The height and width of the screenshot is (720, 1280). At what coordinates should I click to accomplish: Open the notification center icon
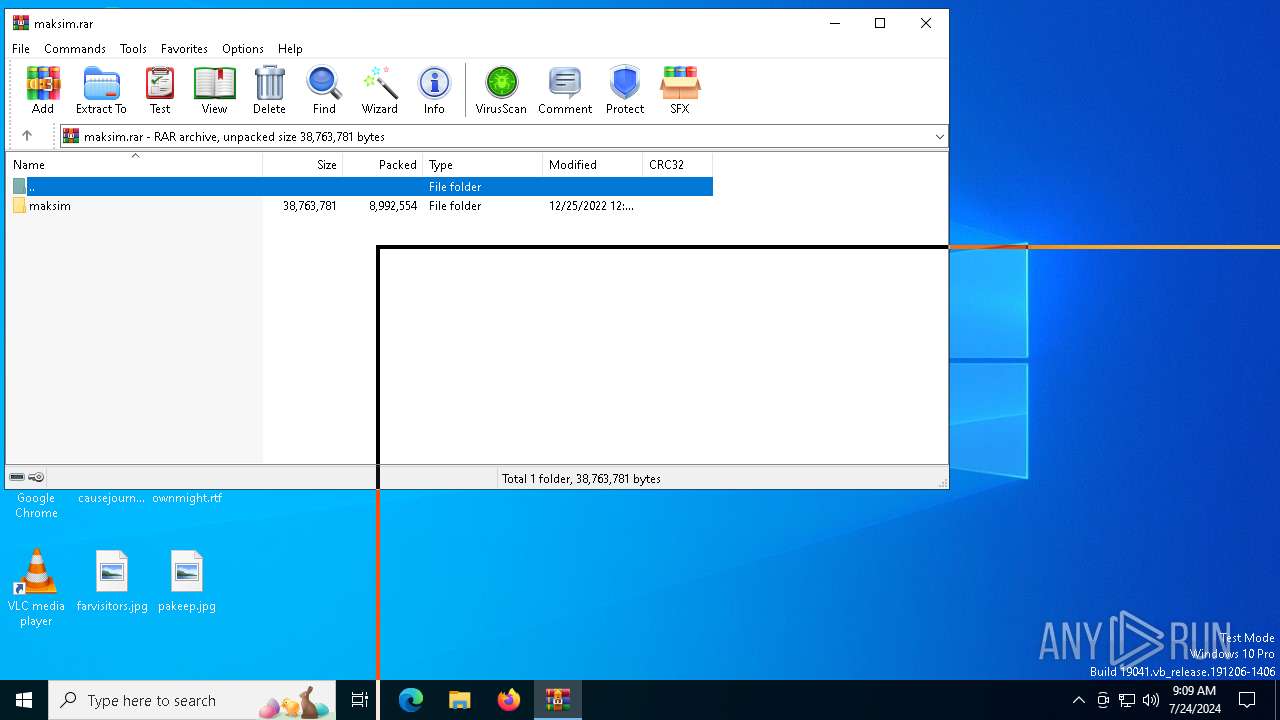click(x=1247, y=700)
